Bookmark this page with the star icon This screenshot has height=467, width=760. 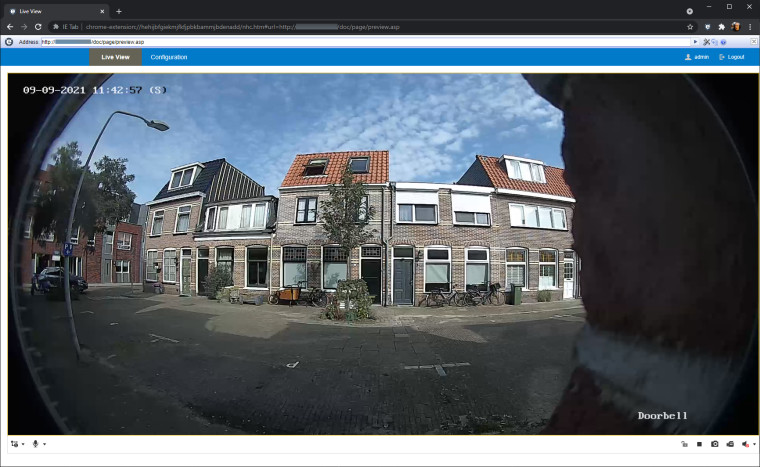click(x=690, y=27)
